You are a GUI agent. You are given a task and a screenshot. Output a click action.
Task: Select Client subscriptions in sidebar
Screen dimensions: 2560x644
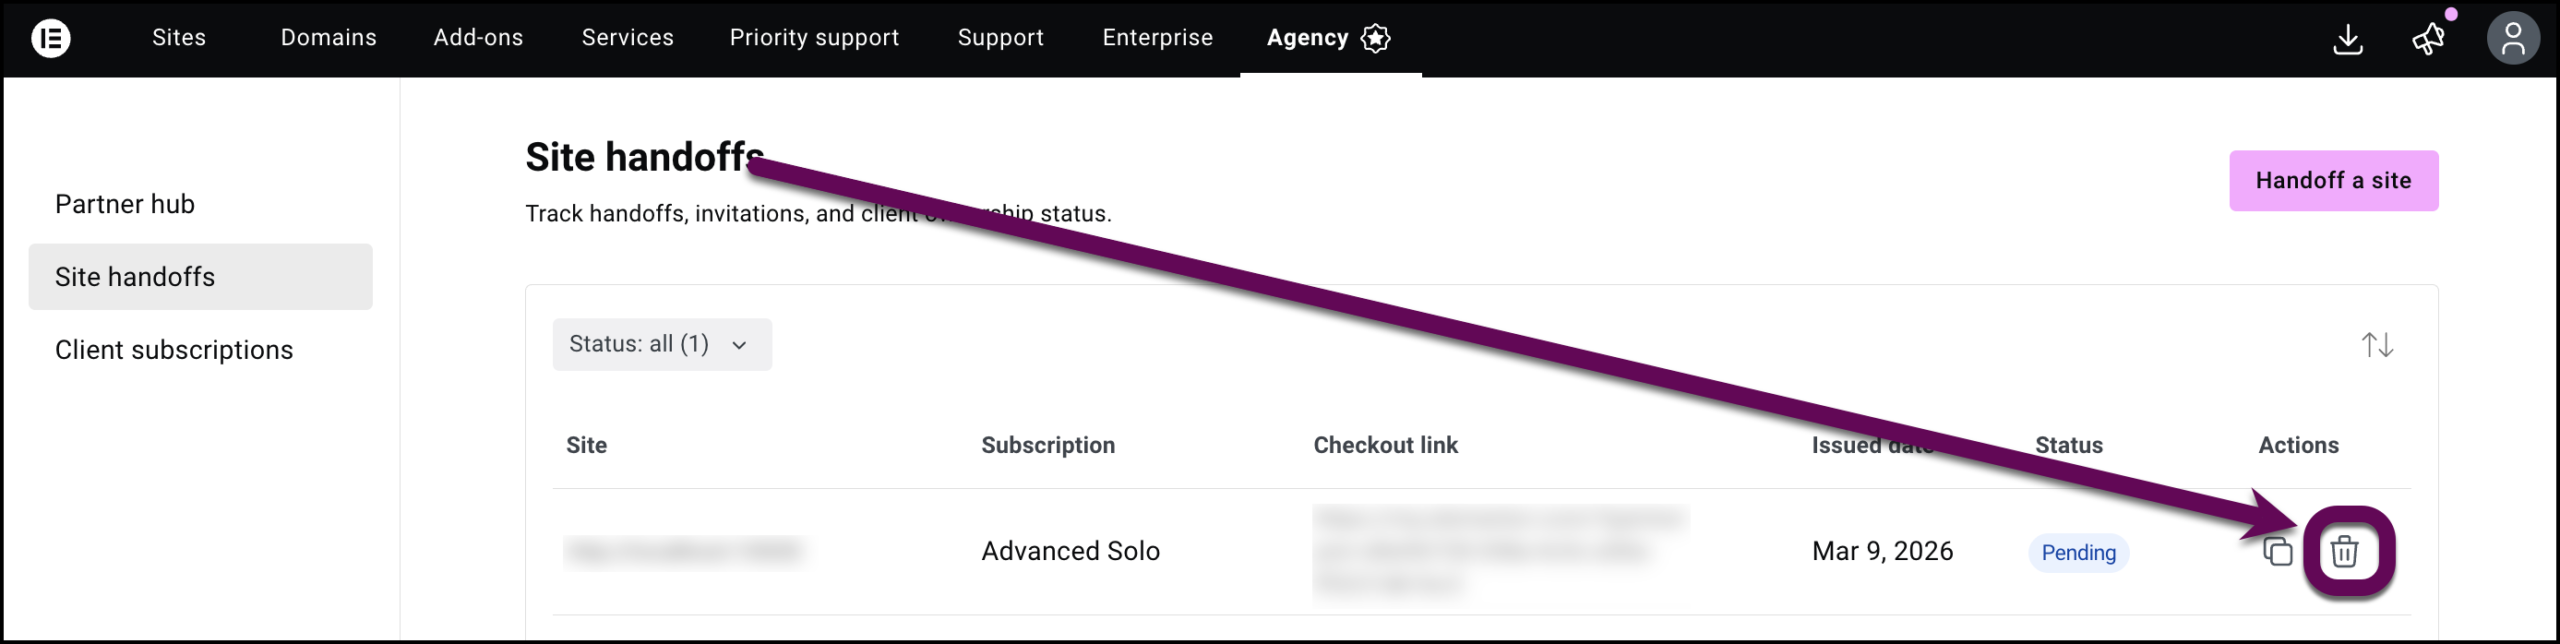pos(174,350)
